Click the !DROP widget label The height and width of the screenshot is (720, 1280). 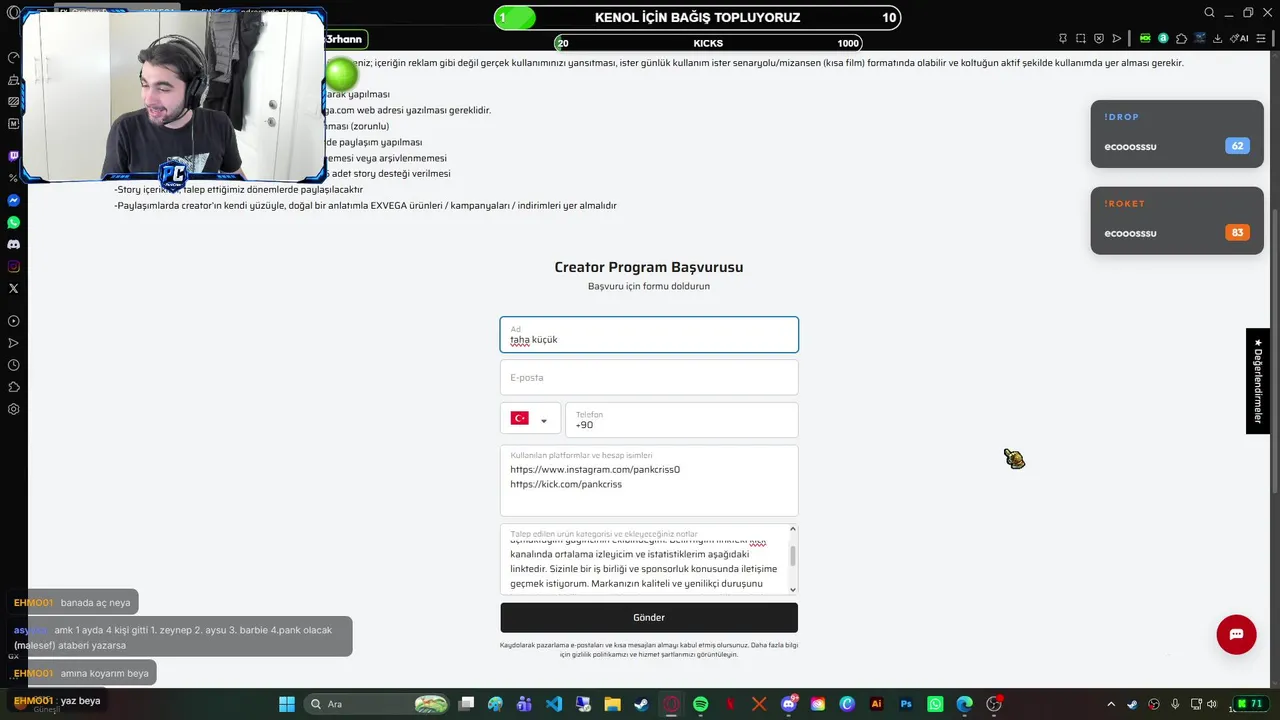coord(1122,117)
